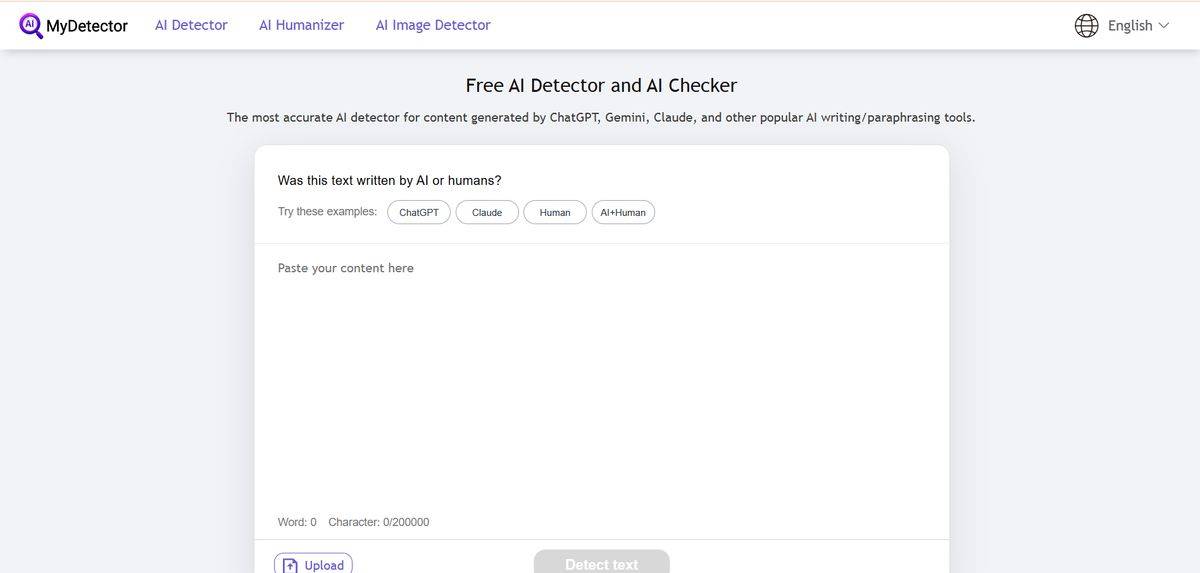Click 'Was this text written by AI or humans?'
Viewport: 1200px width, 573px height.
pyautogui.click(x=390, y=180)
